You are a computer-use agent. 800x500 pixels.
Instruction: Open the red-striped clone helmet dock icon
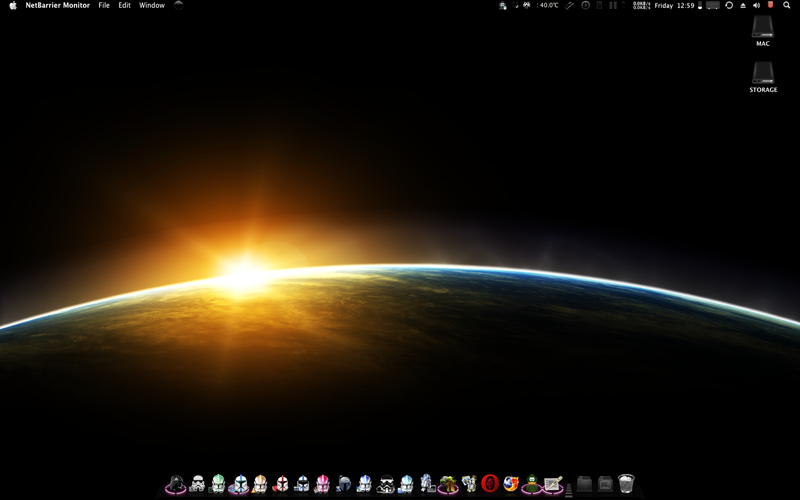tap(281, 484)
